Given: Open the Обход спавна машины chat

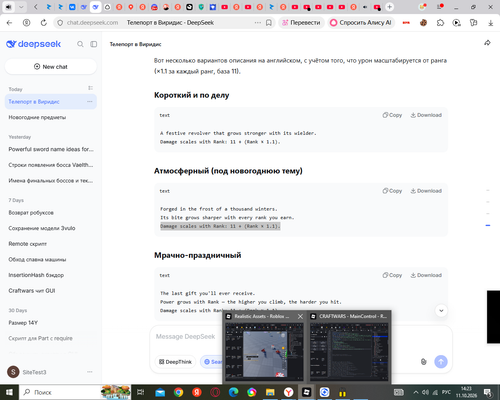Looking at the screenshot, I should point(51,260).
